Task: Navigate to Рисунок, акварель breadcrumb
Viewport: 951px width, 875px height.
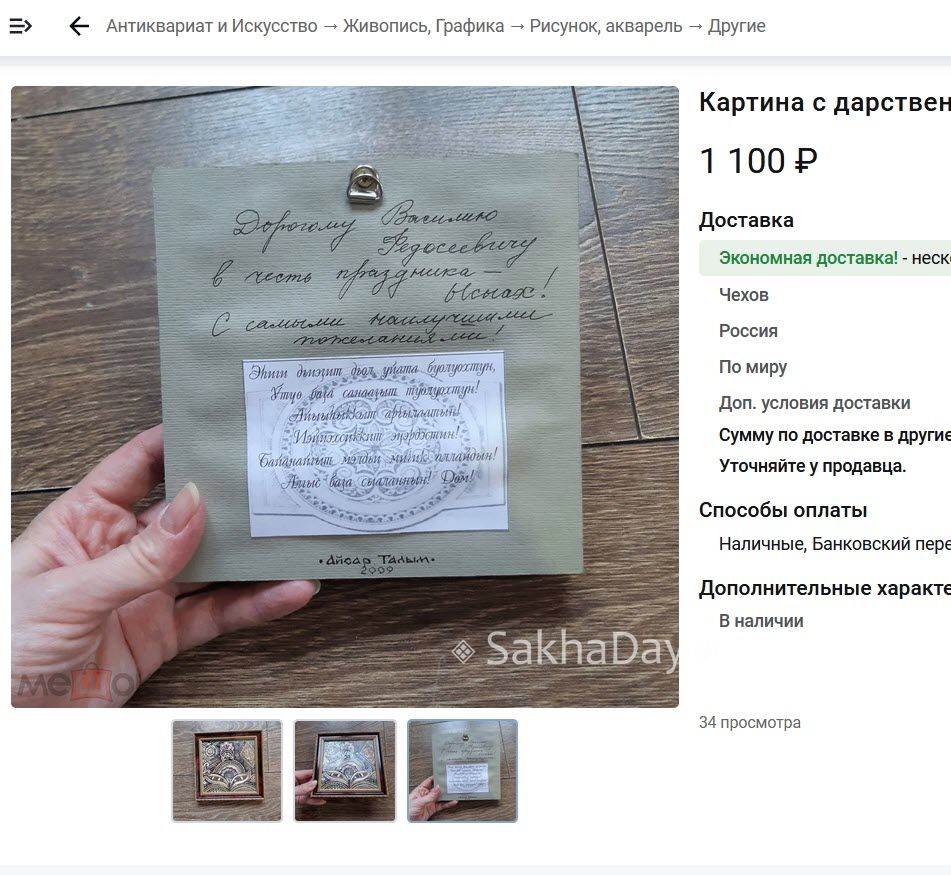Action: pos(606,26)
